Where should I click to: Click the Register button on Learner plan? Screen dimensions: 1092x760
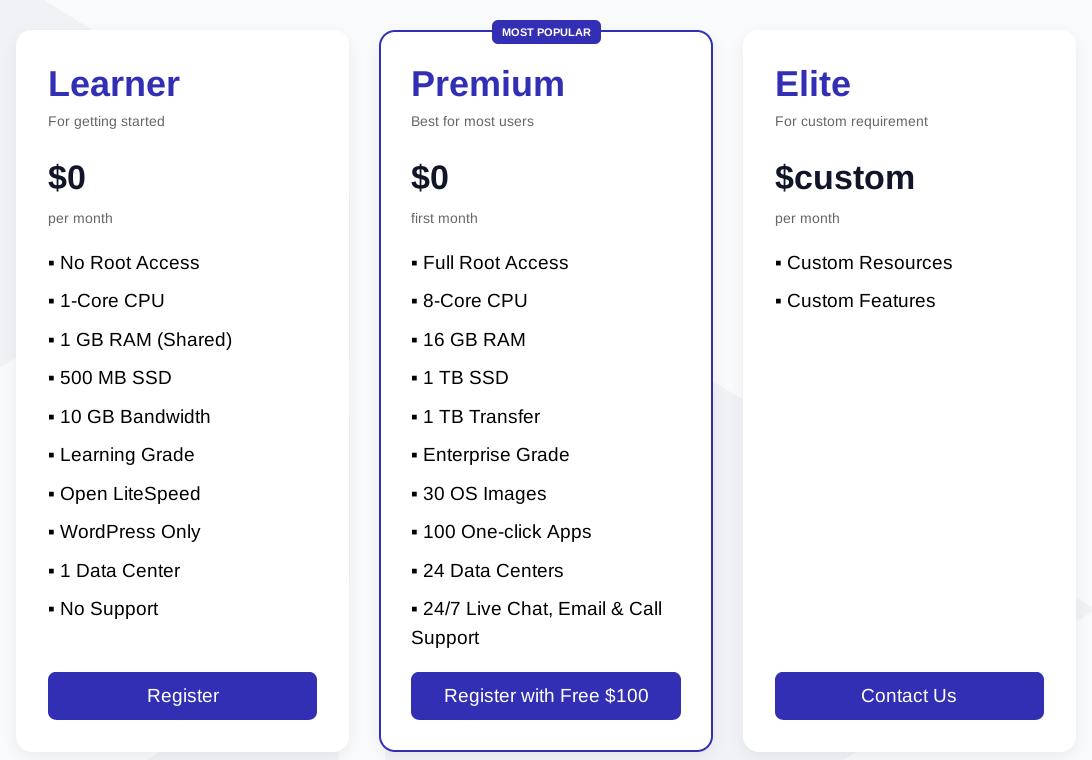[182, 696]
